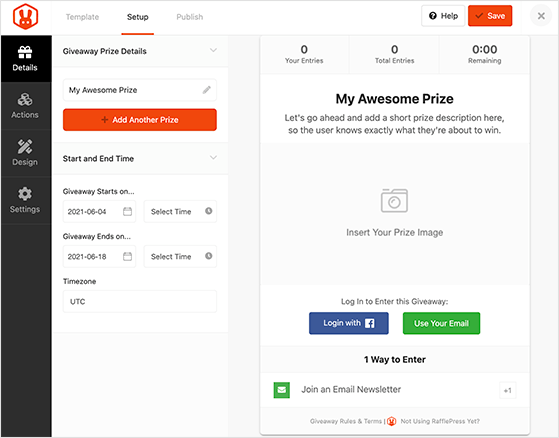559x438 pixels.
Task: Switch to the Template tab
Action: tap(82, 17)
